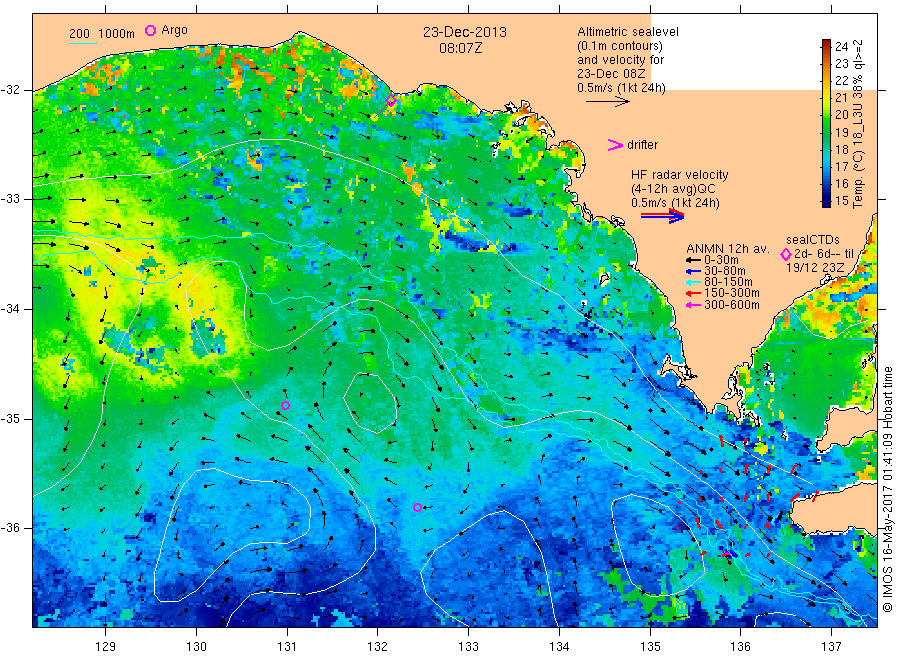Click the '23-Dec-2013' date title
Screen dimensions: 900x660
click(x=465, y=32)
